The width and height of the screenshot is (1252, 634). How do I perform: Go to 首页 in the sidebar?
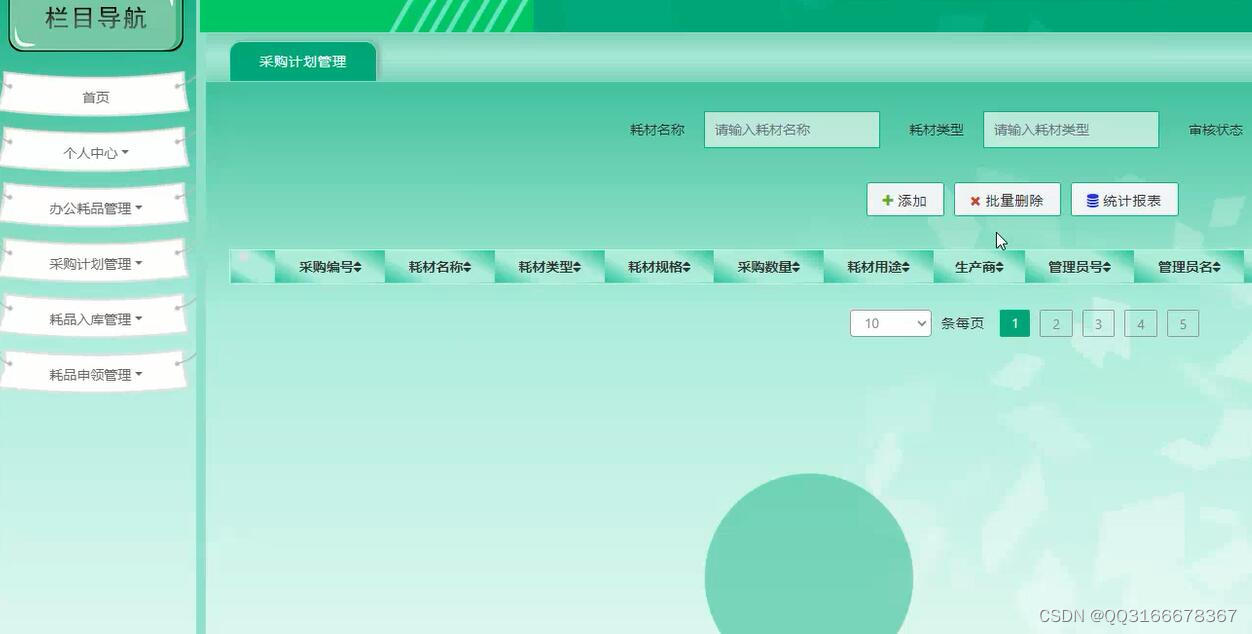tap(95, 97)
